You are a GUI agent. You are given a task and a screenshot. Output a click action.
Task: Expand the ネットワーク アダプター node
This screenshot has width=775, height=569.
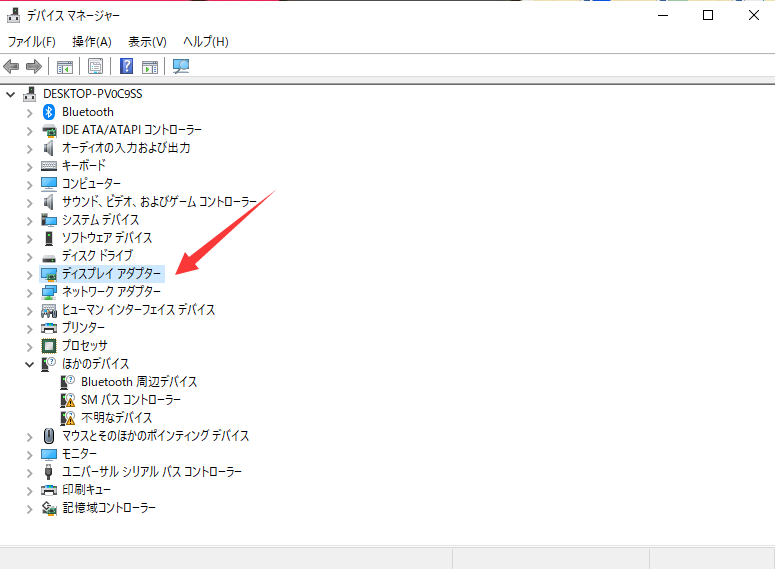(x=29, y=292)
